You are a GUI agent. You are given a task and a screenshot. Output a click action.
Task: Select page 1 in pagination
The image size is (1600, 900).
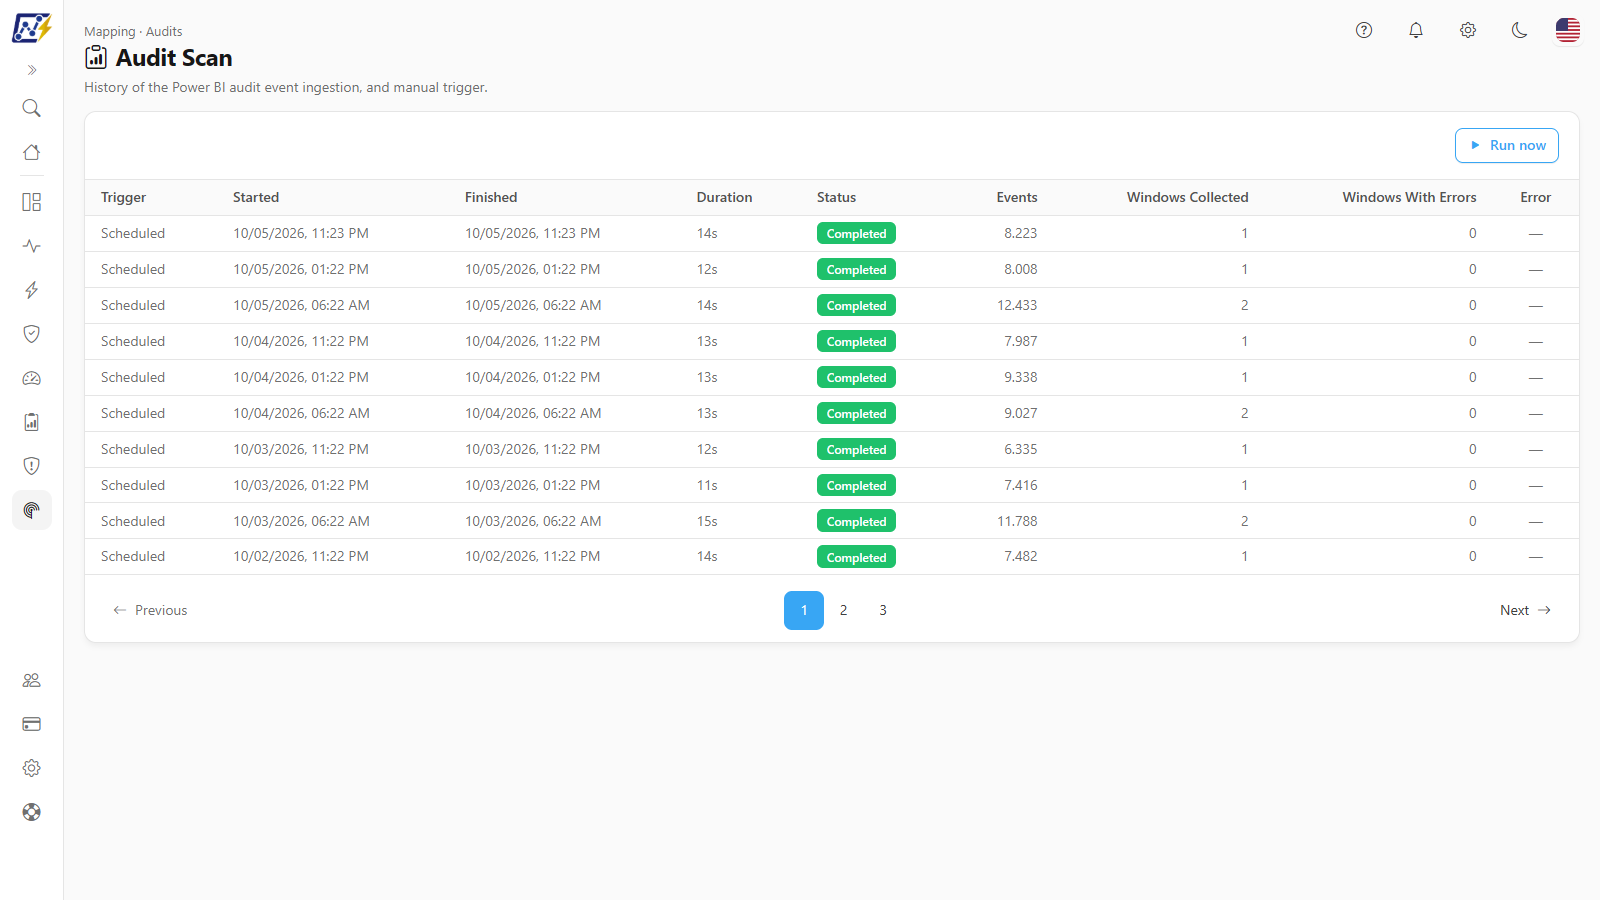tap(804, 610)
